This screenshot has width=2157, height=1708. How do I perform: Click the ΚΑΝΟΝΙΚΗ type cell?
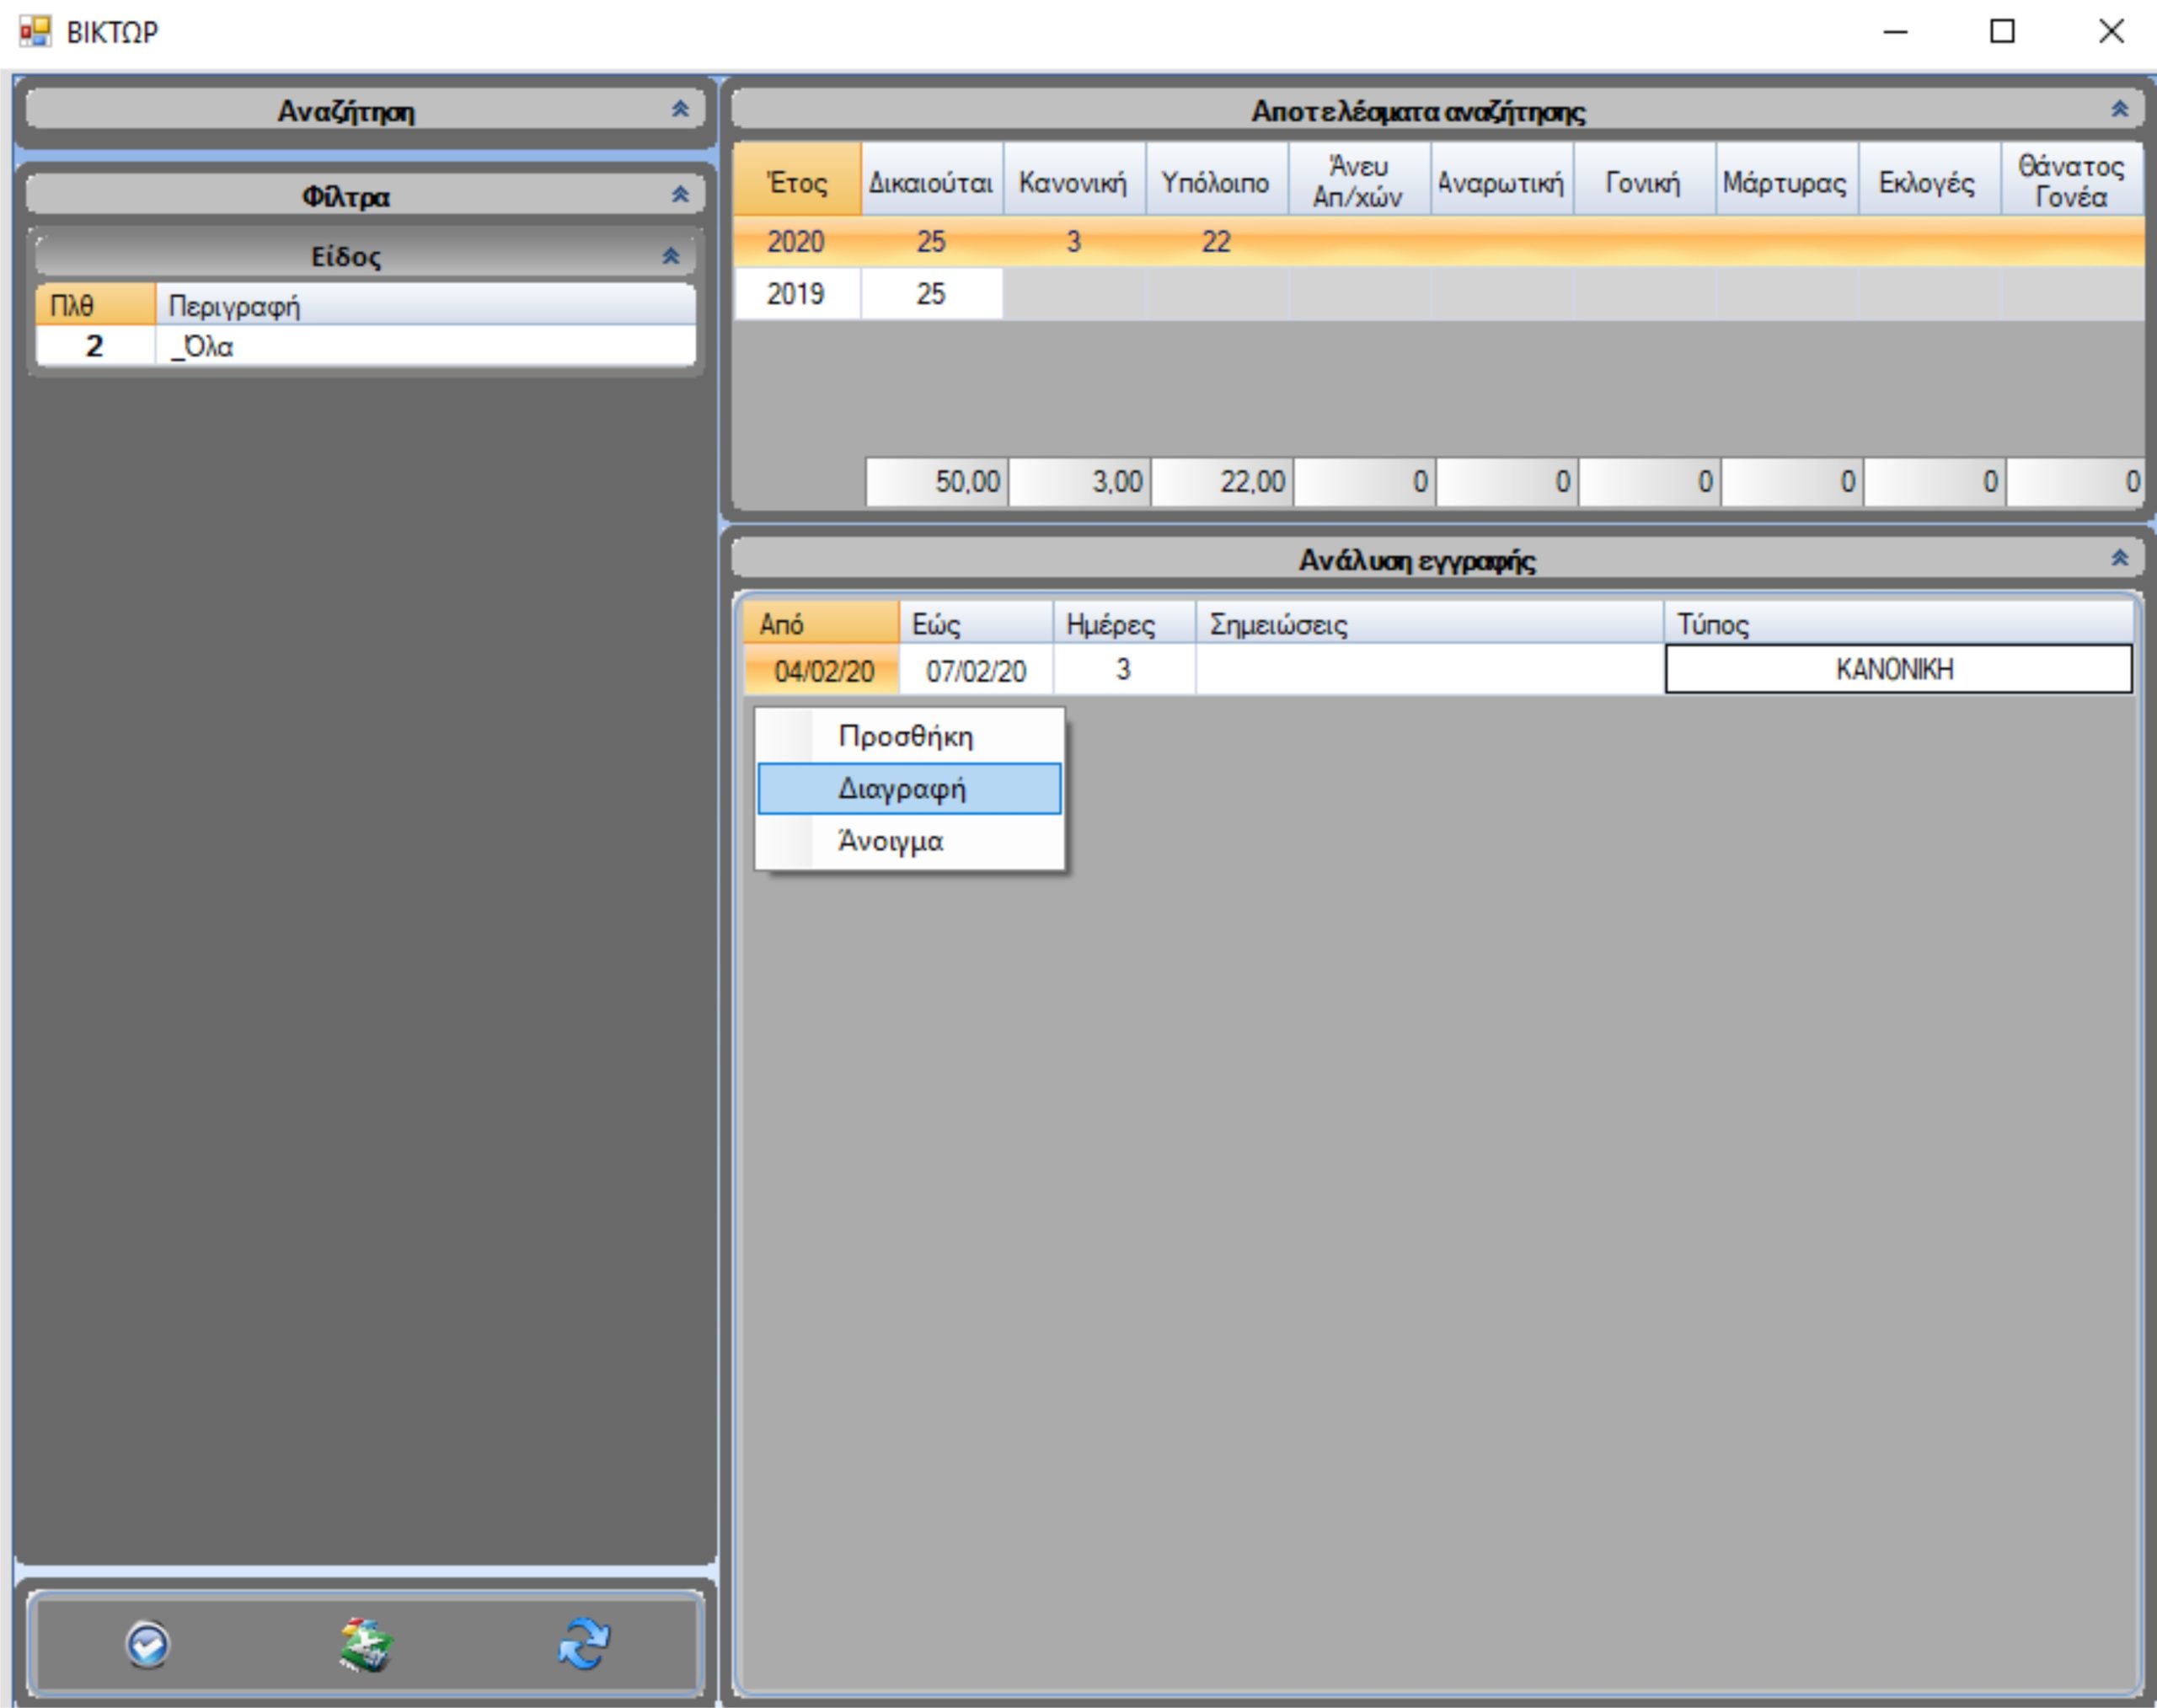tap(1897, 669)
